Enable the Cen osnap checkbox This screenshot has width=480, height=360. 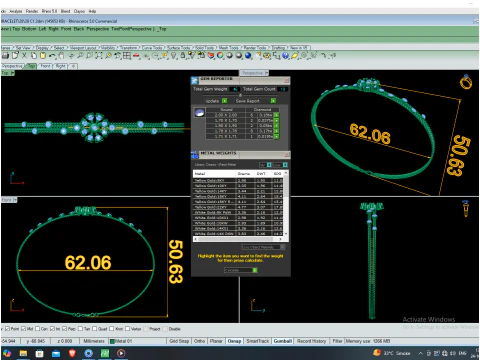click(37, 329)
